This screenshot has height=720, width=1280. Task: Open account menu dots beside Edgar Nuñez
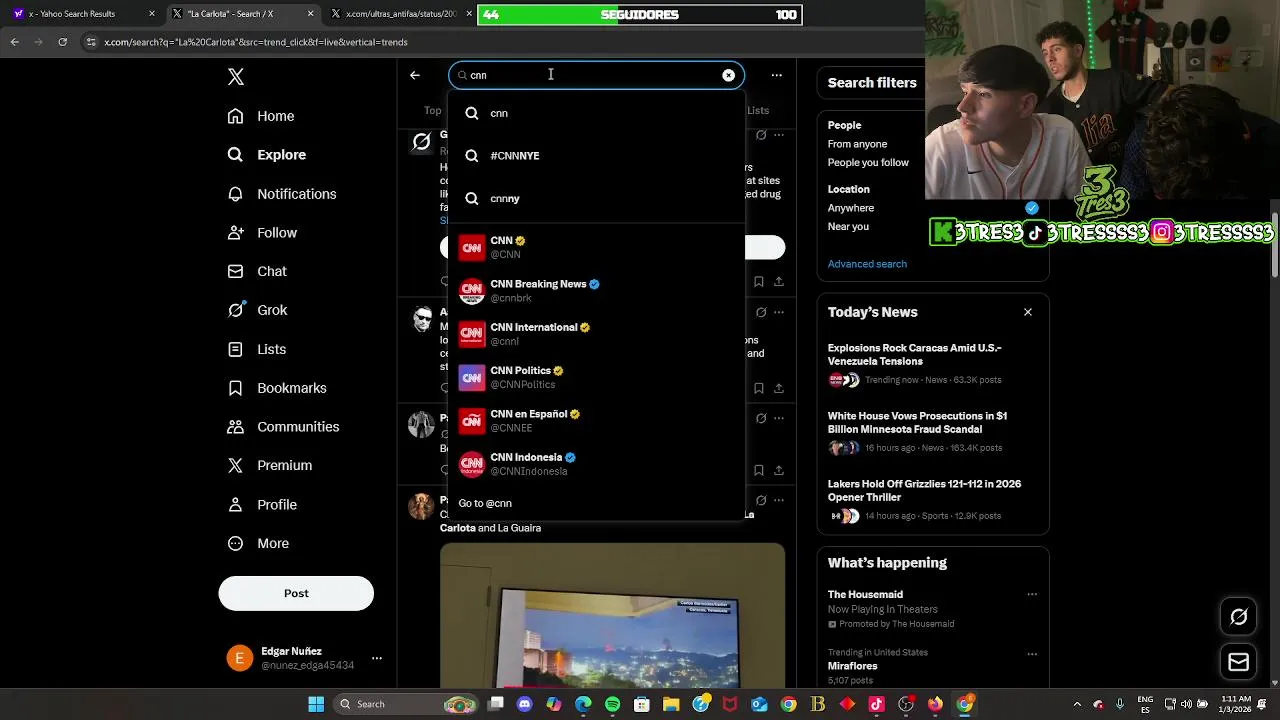(377, 658)
